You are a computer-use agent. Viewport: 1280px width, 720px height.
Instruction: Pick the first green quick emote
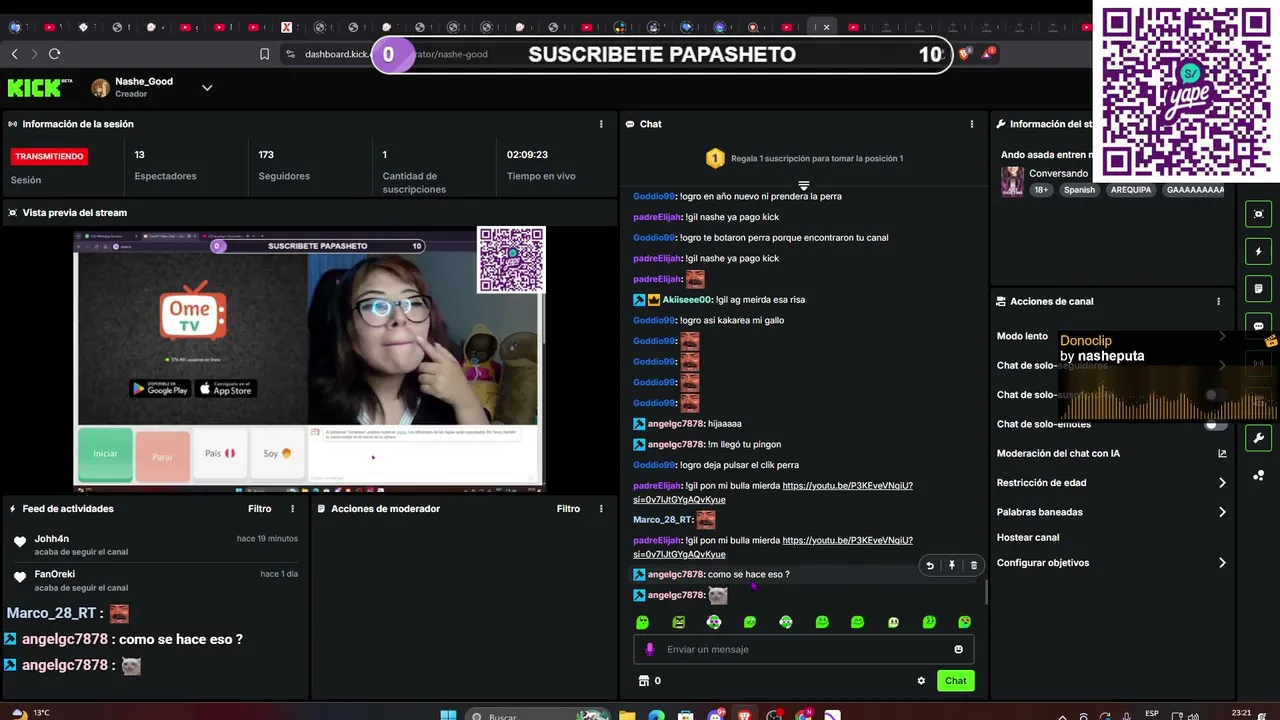click(x=643, y=622)
